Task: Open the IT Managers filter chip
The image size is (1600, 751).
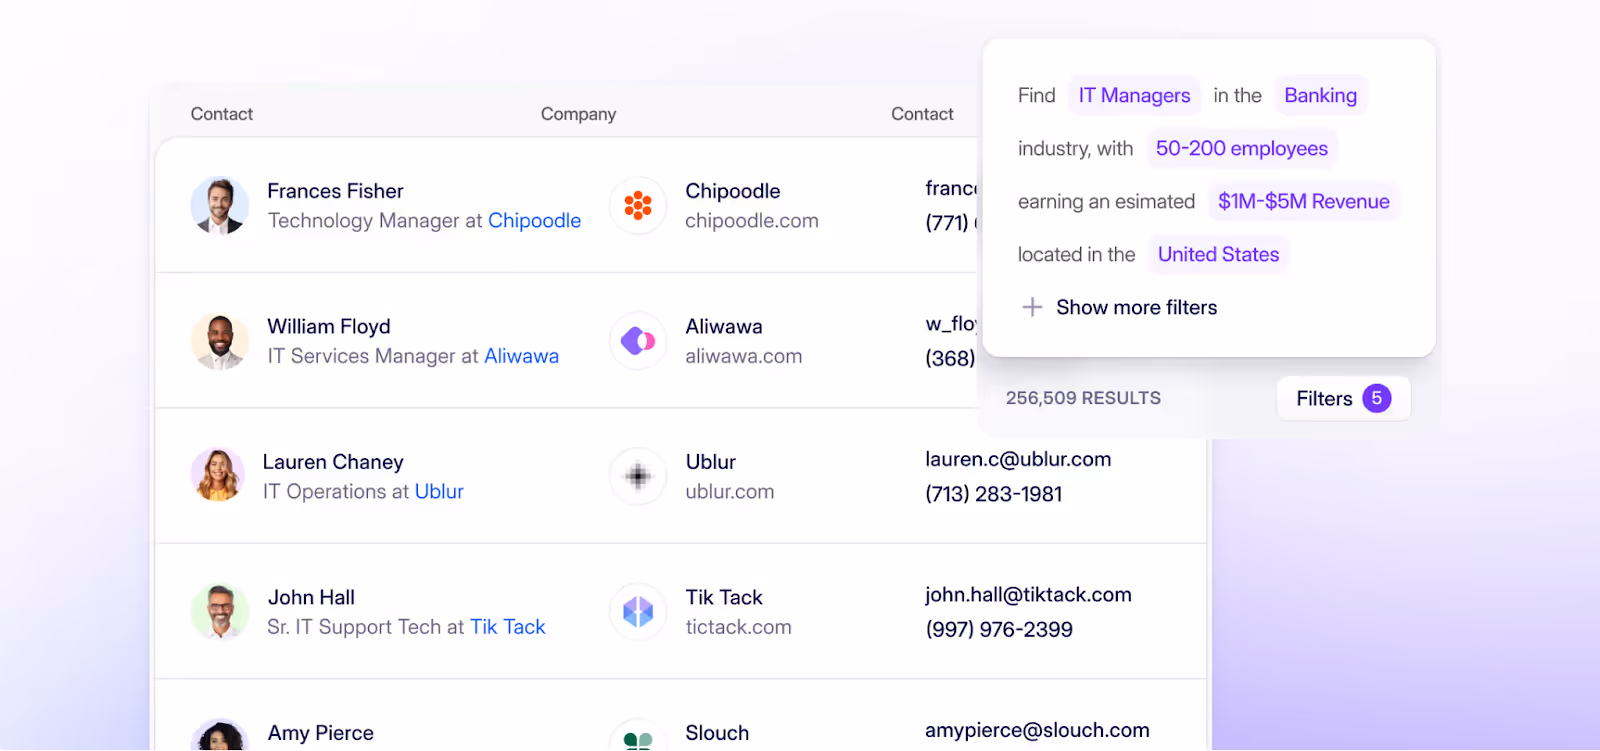Action: pyautogui.click(x=1134, y=96)
